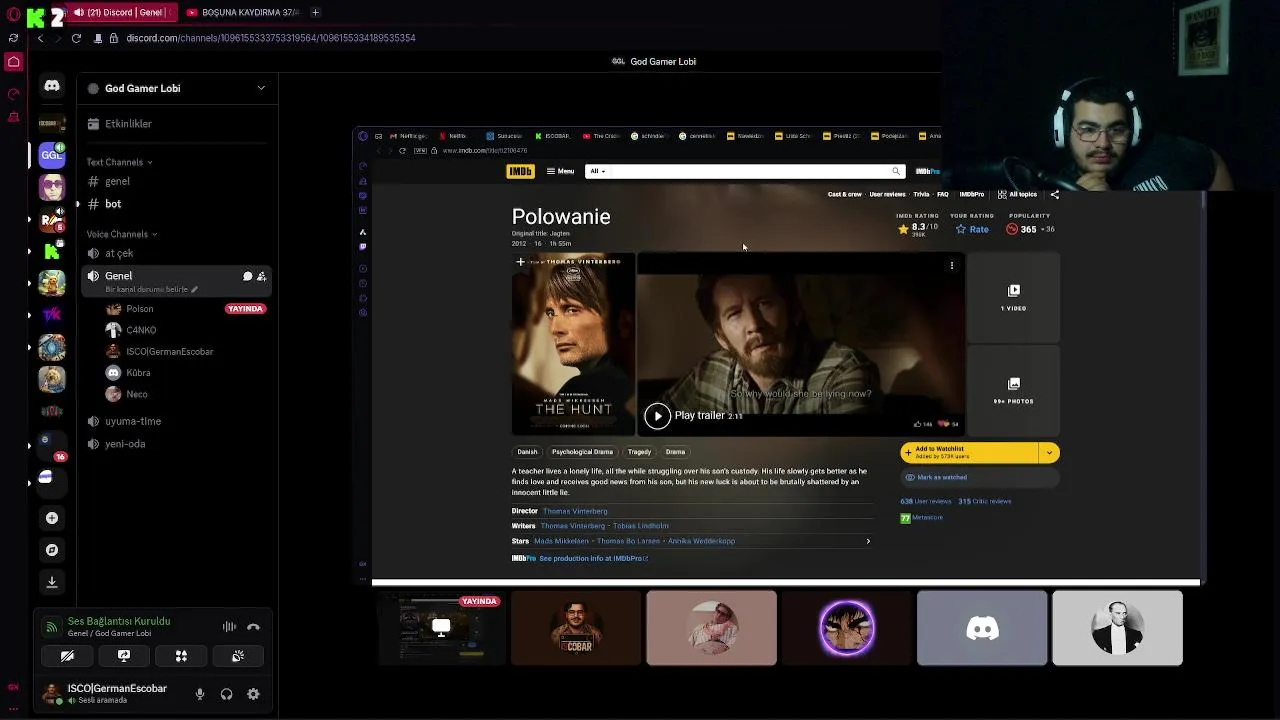Select Kübra in voice list
The image size is (1280, 720).
coord(140,373)
